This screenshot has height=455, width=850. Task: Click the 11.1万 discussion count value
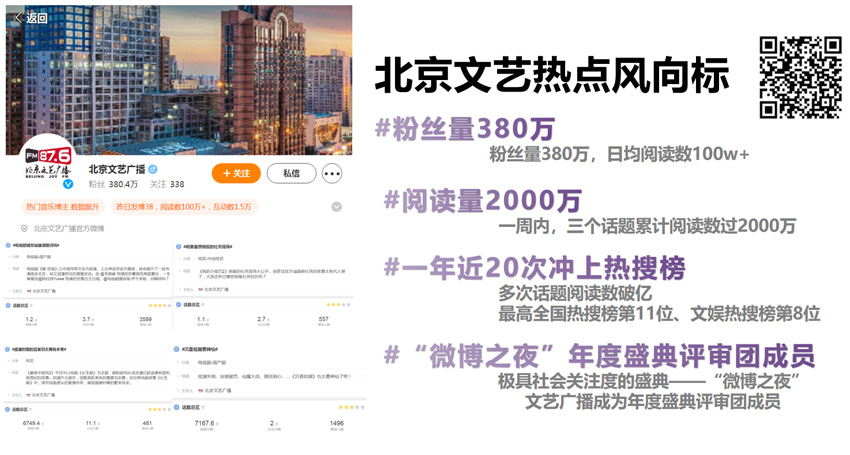(93, 423)
